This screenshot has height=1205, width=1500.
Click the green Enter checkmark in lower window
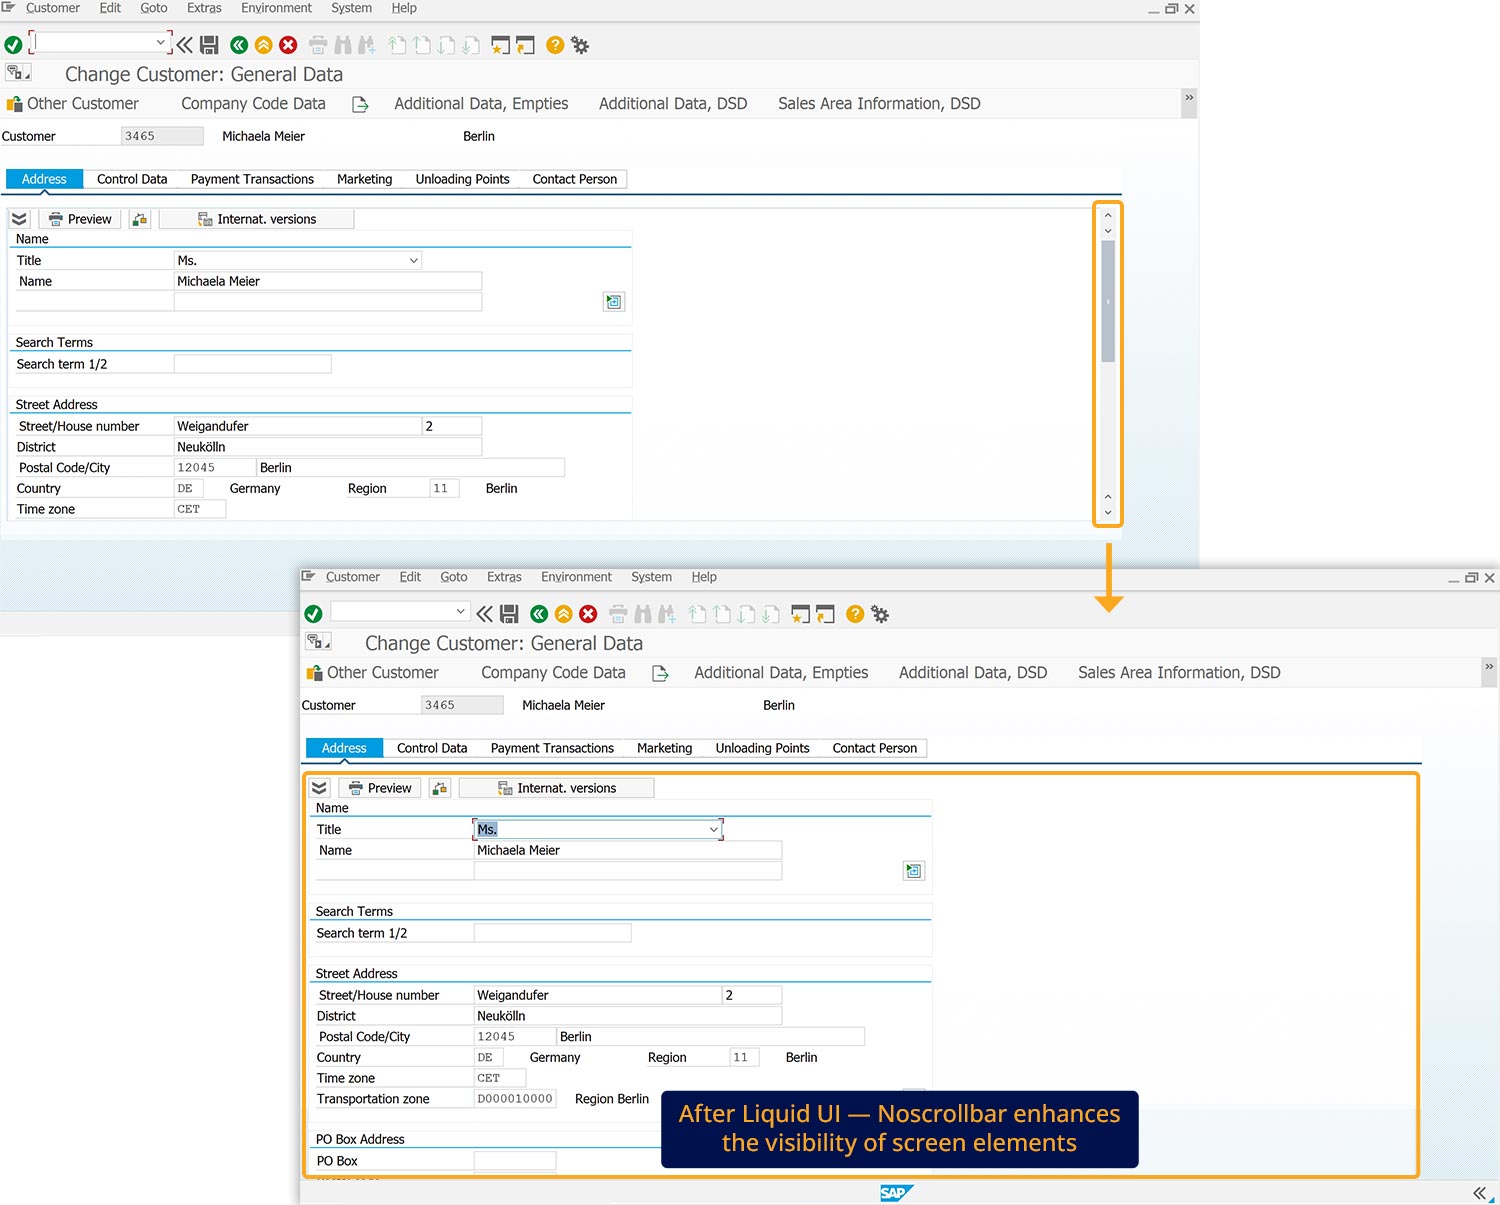tap(313, 614)
